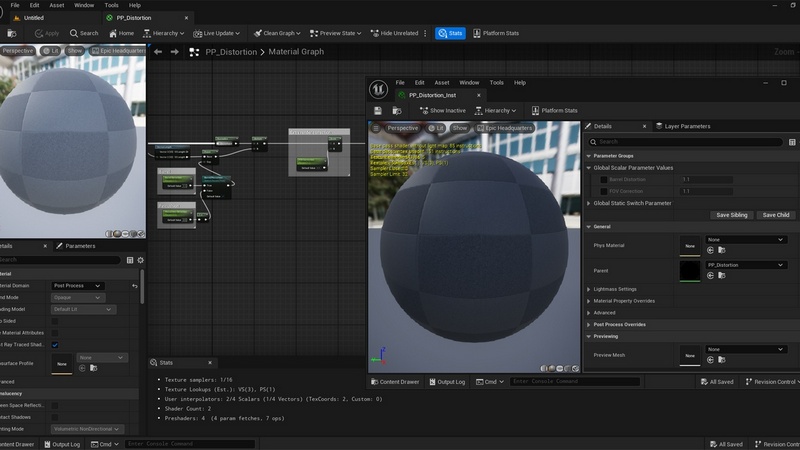Click the Parent material thumbnail swatch
The image size is (800, 450).
(x=690, y=270)
